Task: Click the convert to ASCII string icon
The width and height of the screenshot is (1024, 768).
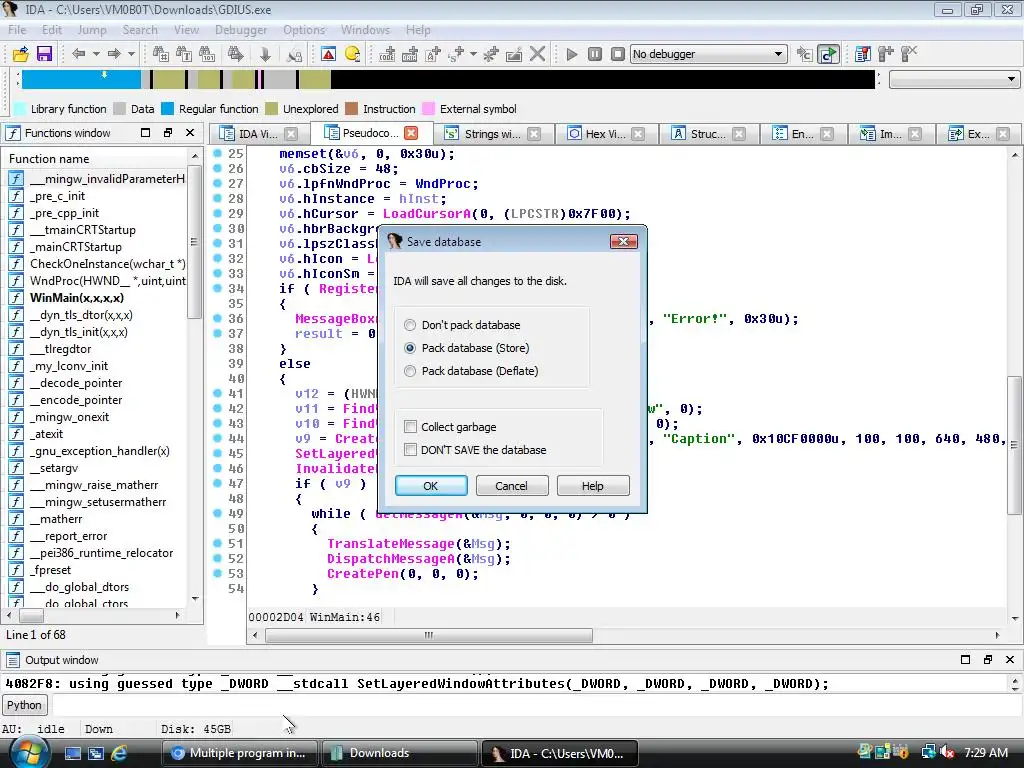Action: tap(433, 54)
